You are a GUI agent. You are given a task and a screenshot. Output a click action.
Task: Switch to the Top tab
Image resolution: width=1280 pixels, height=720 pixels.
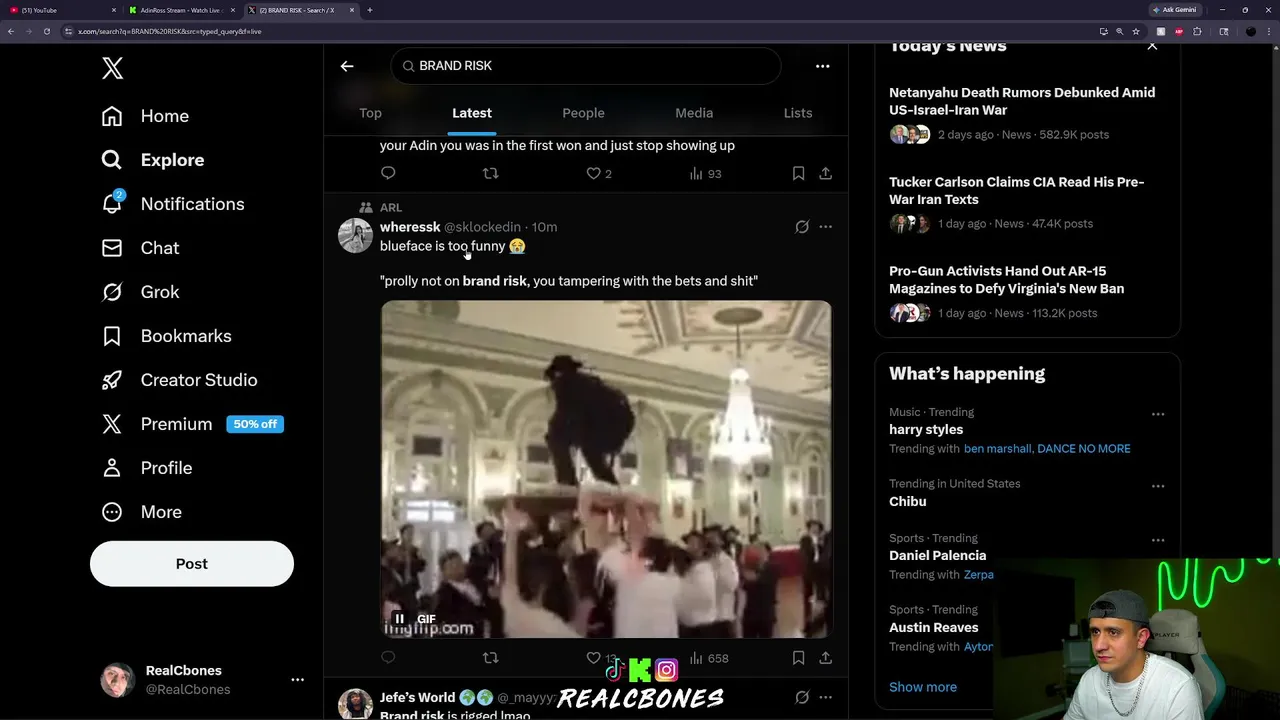point(370,113)
